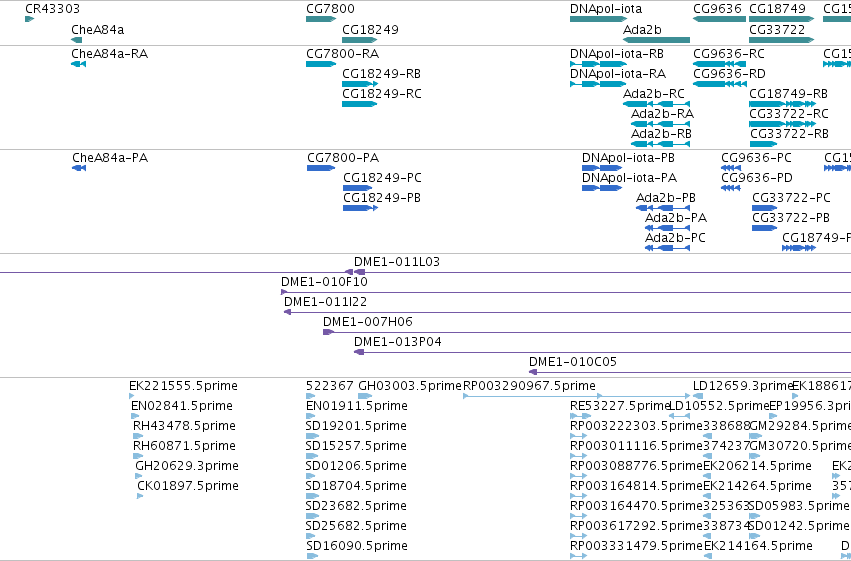
Task: Click the CG9636-PD protein glyph
Action: click(x=731, y=188)
